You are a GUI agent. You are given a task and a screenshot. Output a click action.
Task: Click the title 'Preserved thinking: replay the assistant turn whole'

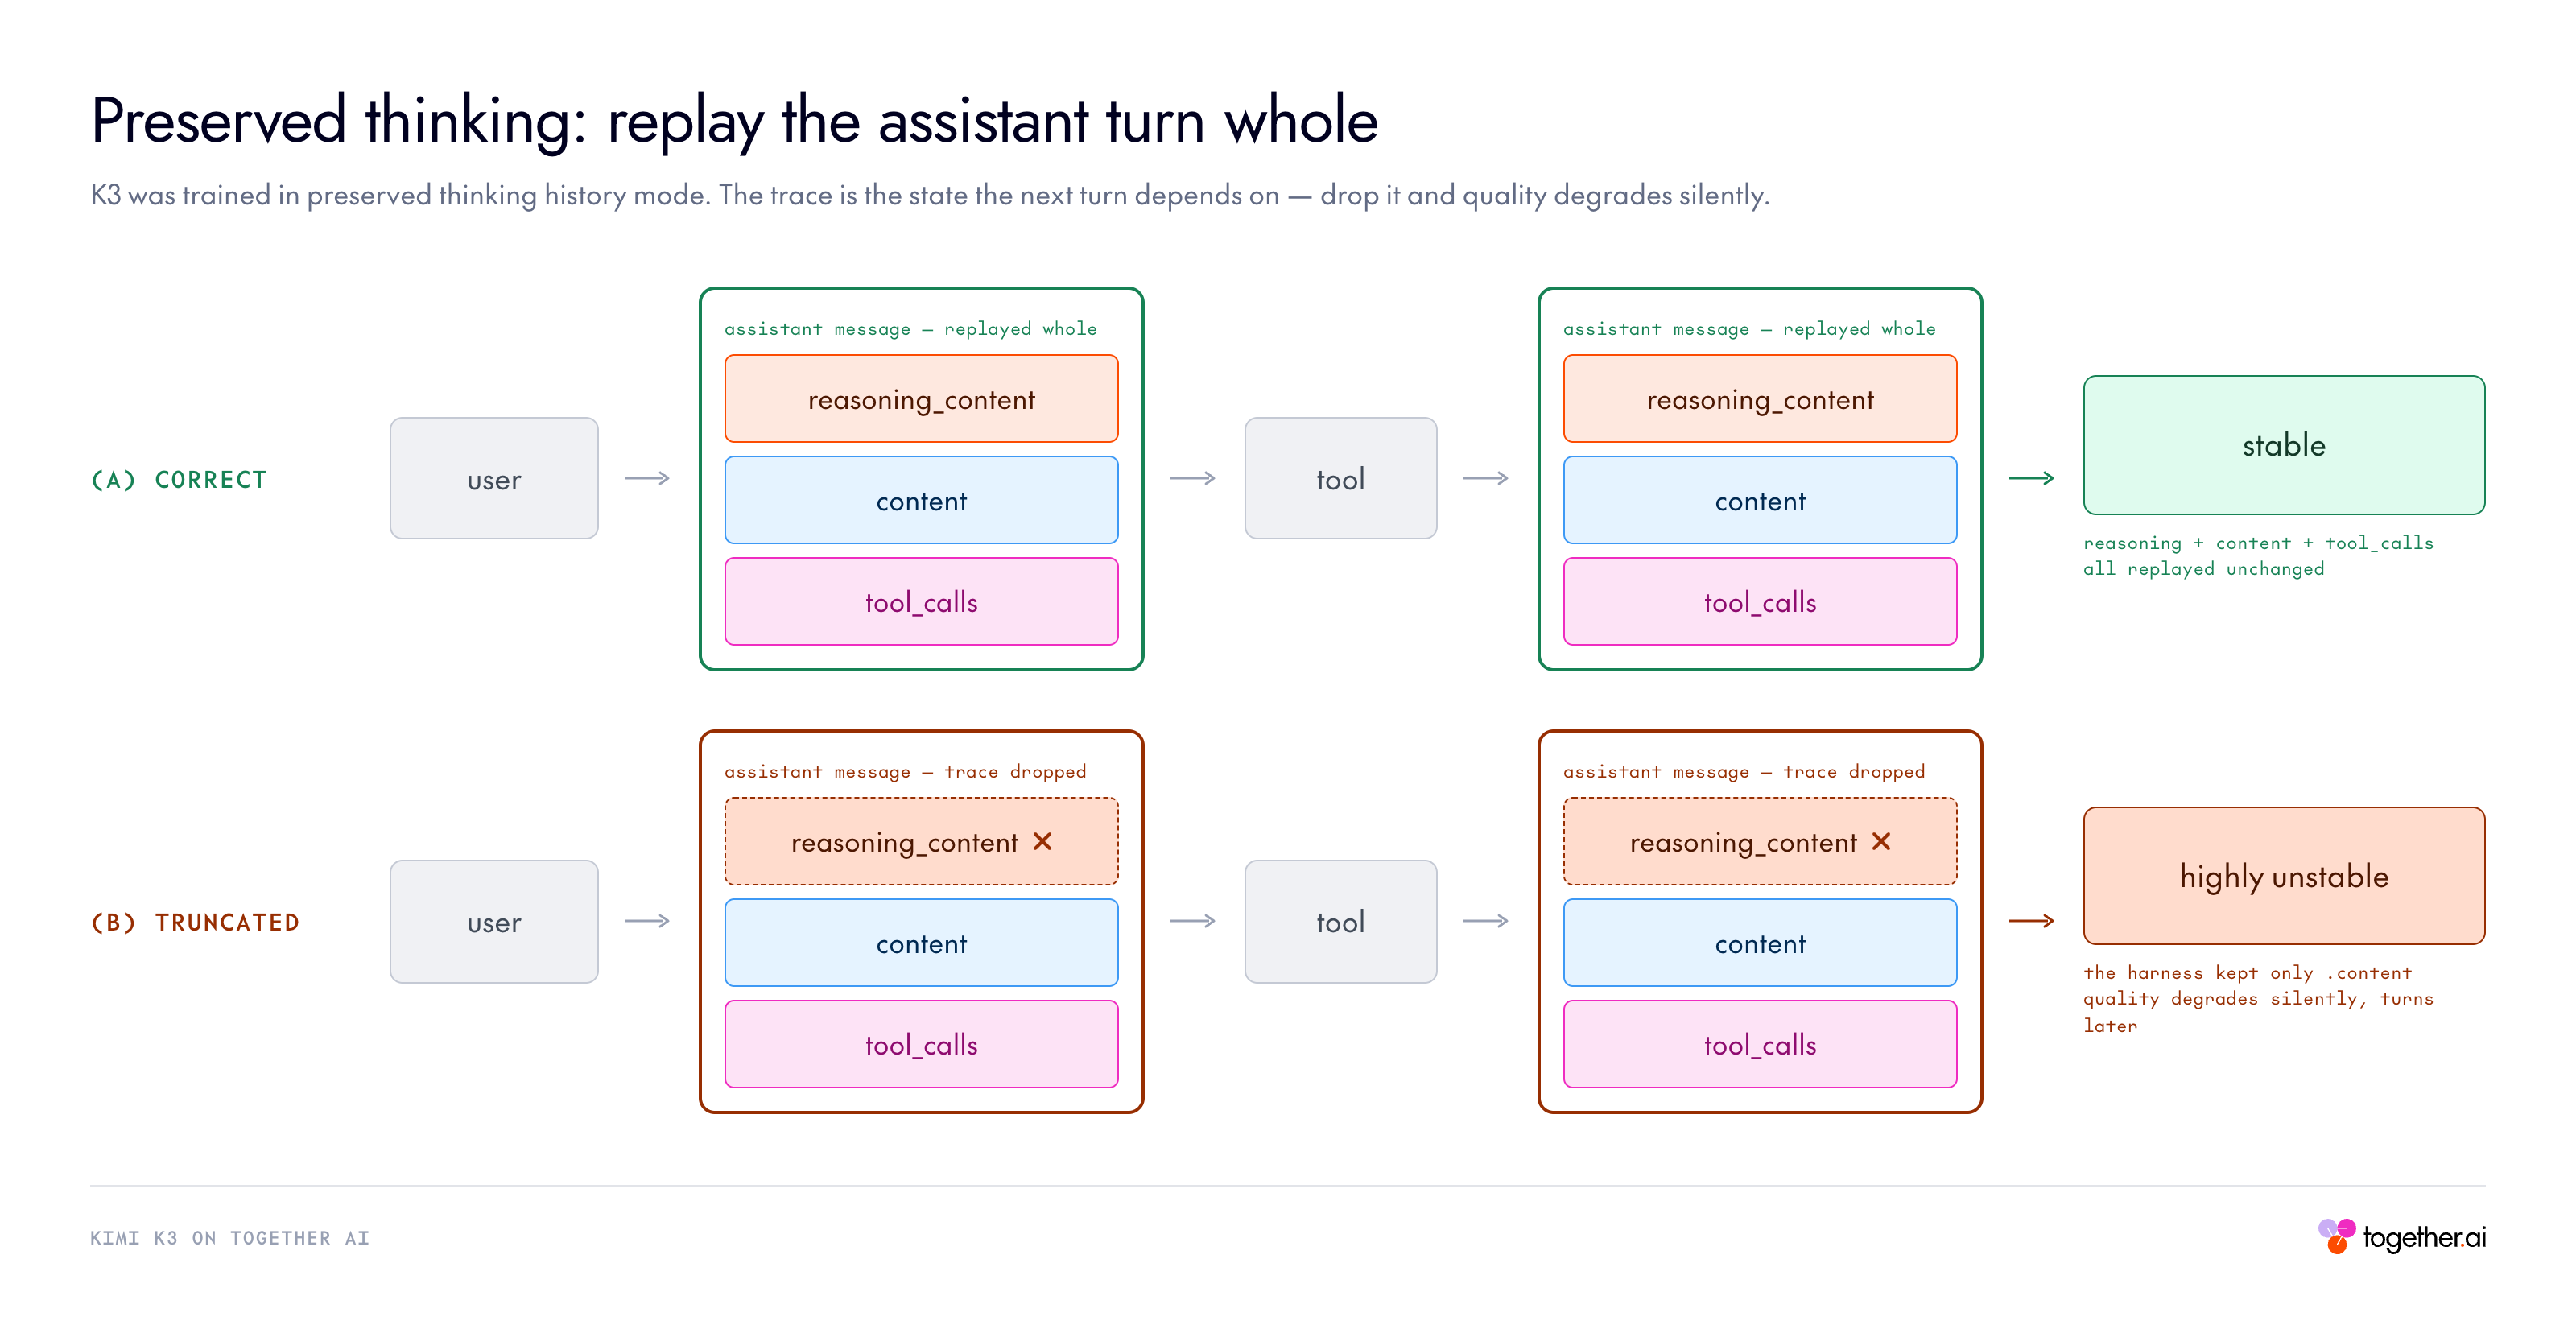(x=734, y=121)
